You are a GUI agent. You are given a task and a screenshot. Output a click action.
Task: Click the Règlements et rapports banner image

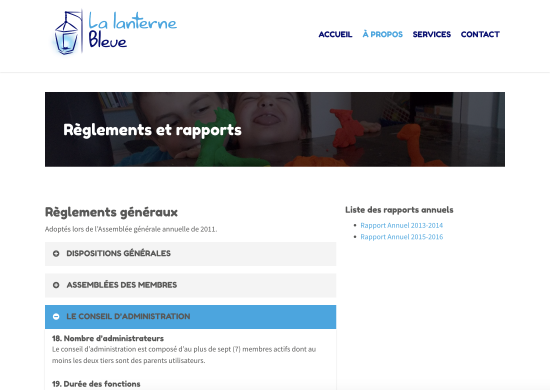pyautogui.click(x=275, y=129)
